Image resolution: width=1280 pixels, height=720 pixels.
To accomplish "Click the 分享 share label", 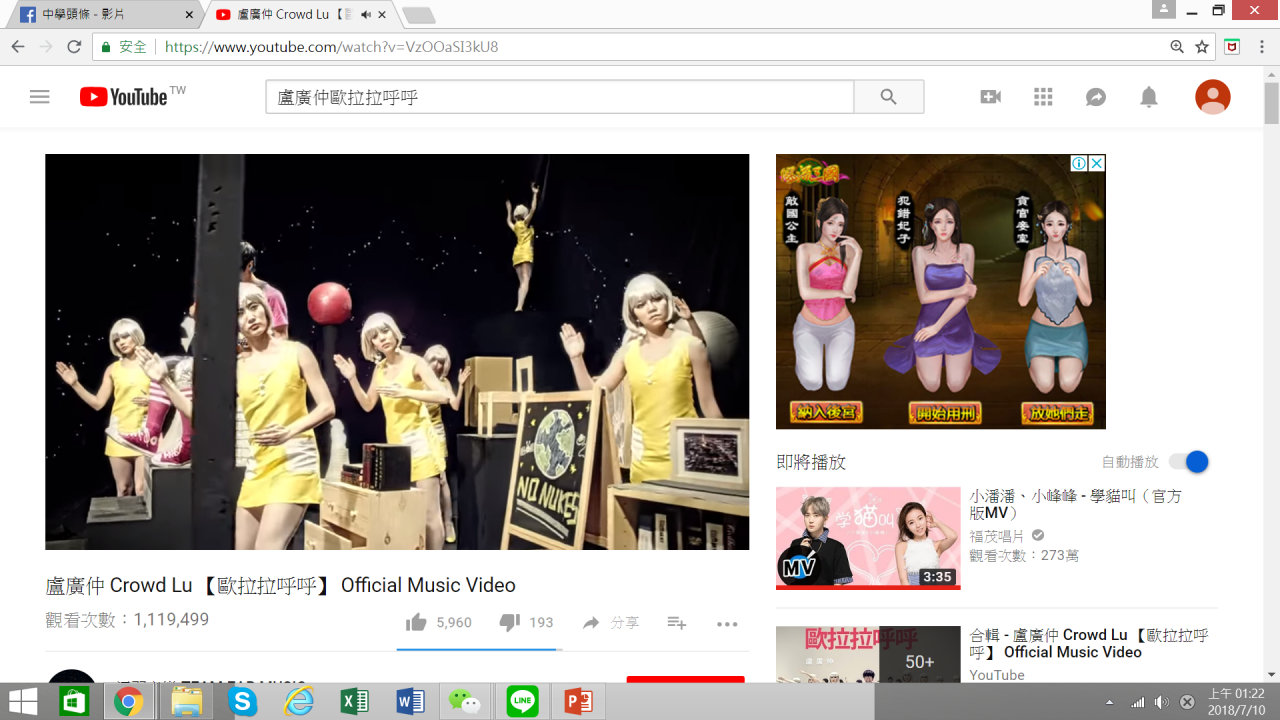I will (x=625, y=622).
